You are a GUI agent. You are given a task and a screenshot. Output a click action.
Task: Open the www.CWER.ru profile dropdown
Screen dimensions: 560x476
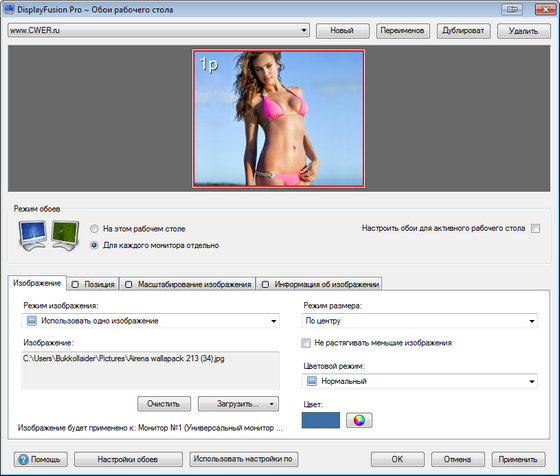tap(159, 30)
